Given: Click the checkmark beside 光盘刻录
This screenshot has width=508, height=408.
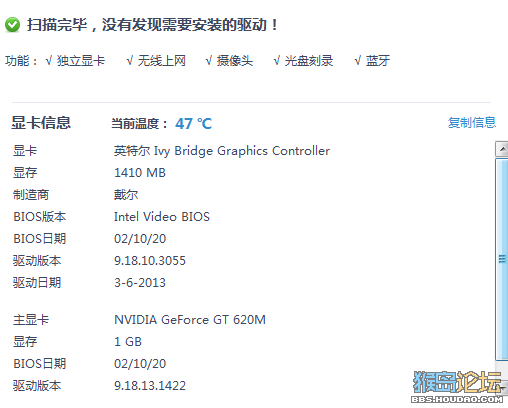Looking at the screenshot, I should click(x=277, y=61).
